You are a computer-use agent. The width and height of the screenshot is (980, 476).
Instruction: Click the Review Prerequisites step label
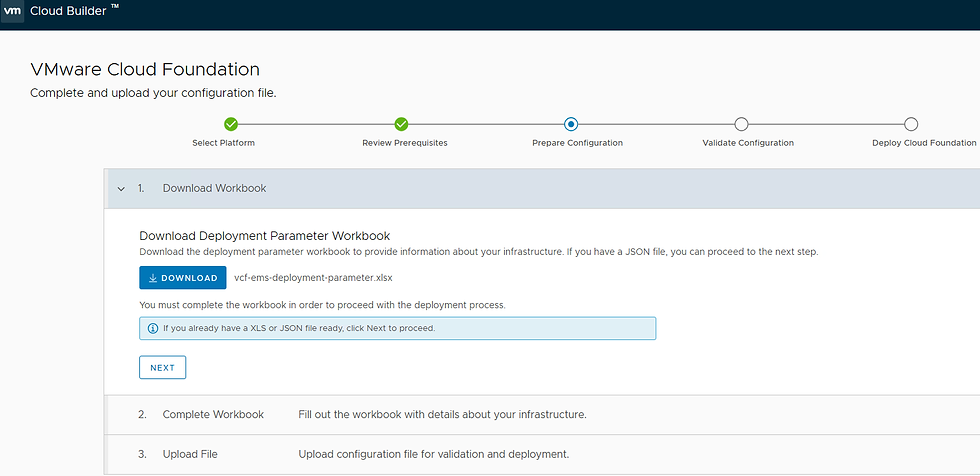[x=405, y=143]
